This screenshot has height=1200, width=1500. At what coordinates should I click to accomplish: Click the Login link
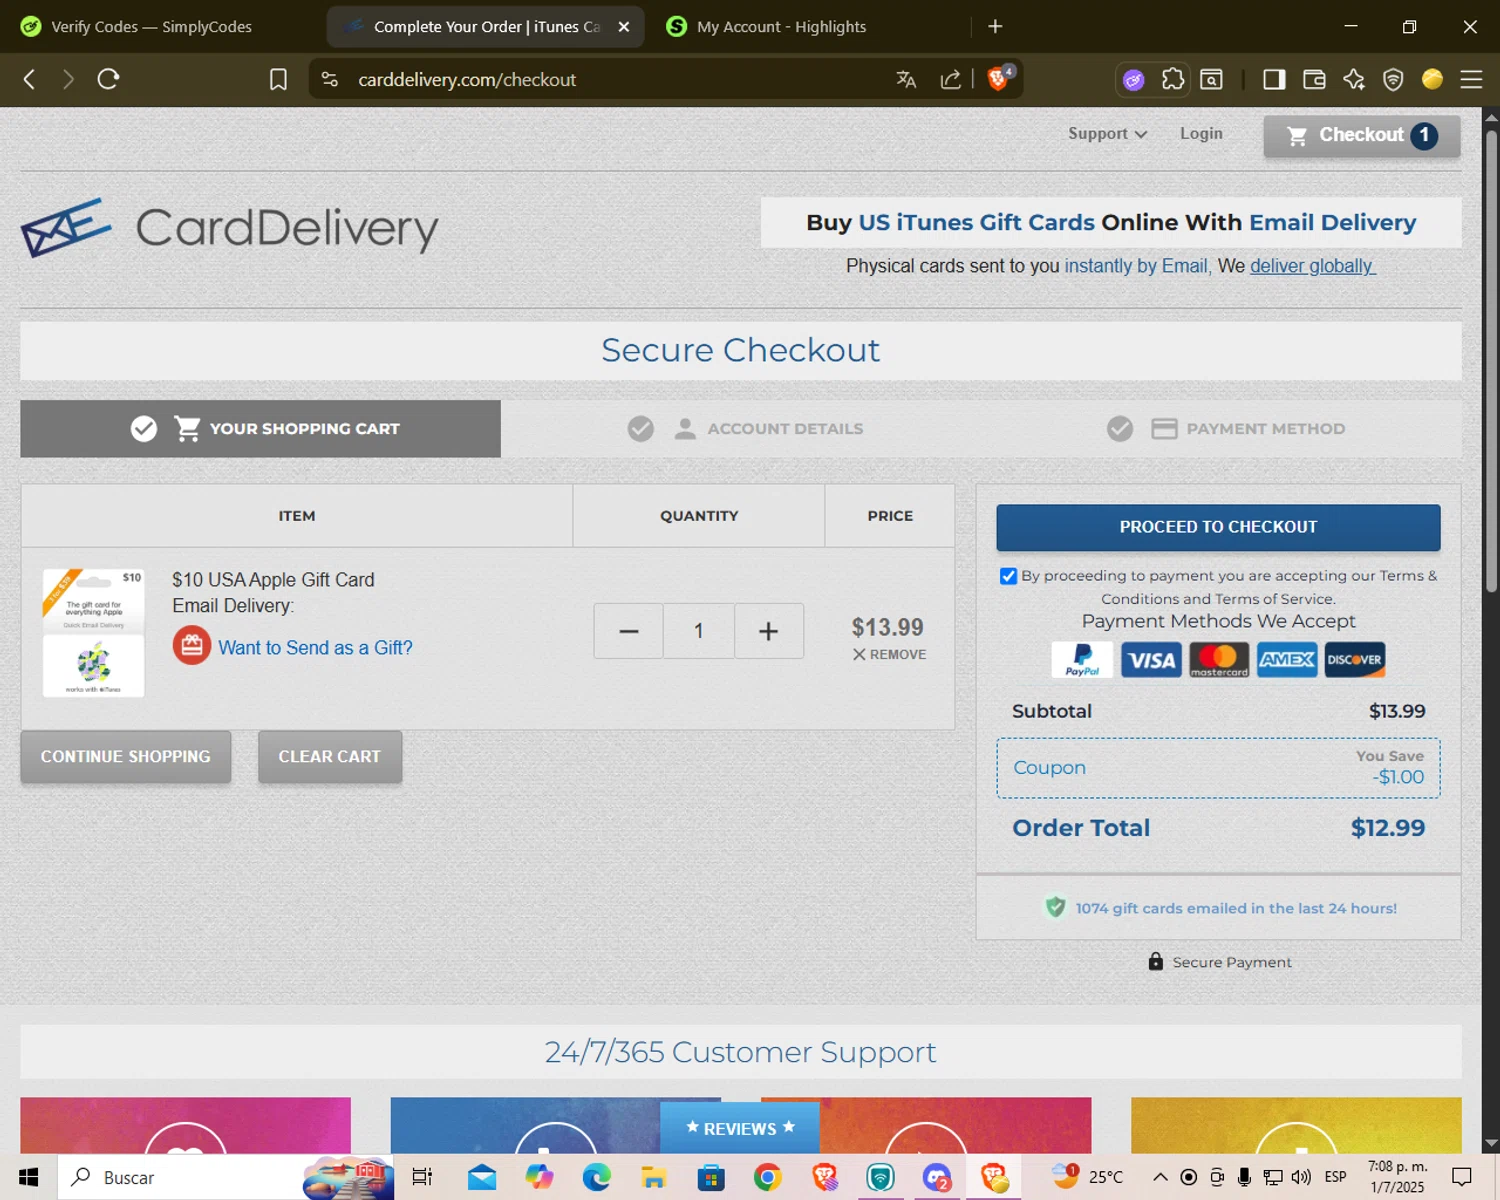click(x=1200, y=133)
